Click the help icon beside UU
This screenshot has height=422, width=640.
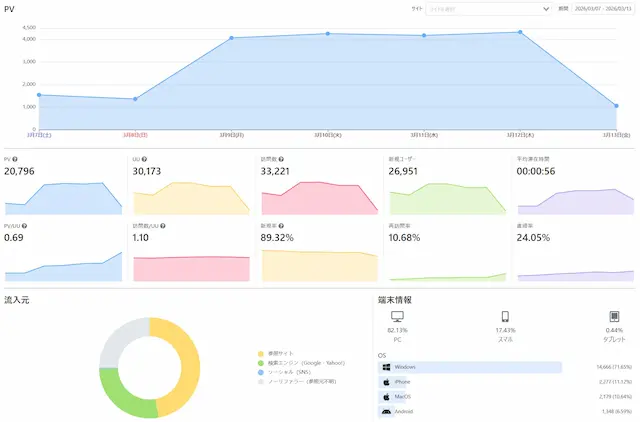(x=144, y=160)
